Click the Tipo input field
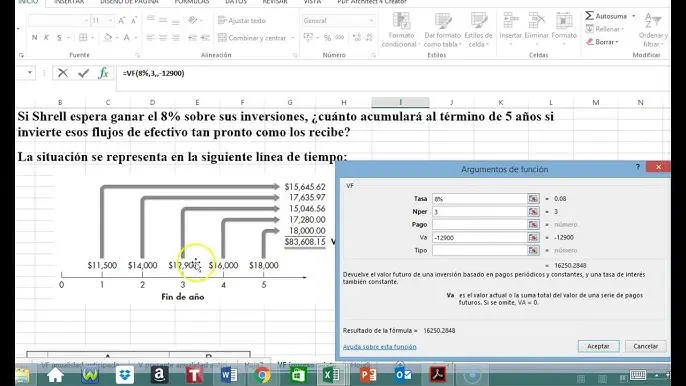Image resolution: width=686 pixels, height=386 pixels. (x=480, y=250)
